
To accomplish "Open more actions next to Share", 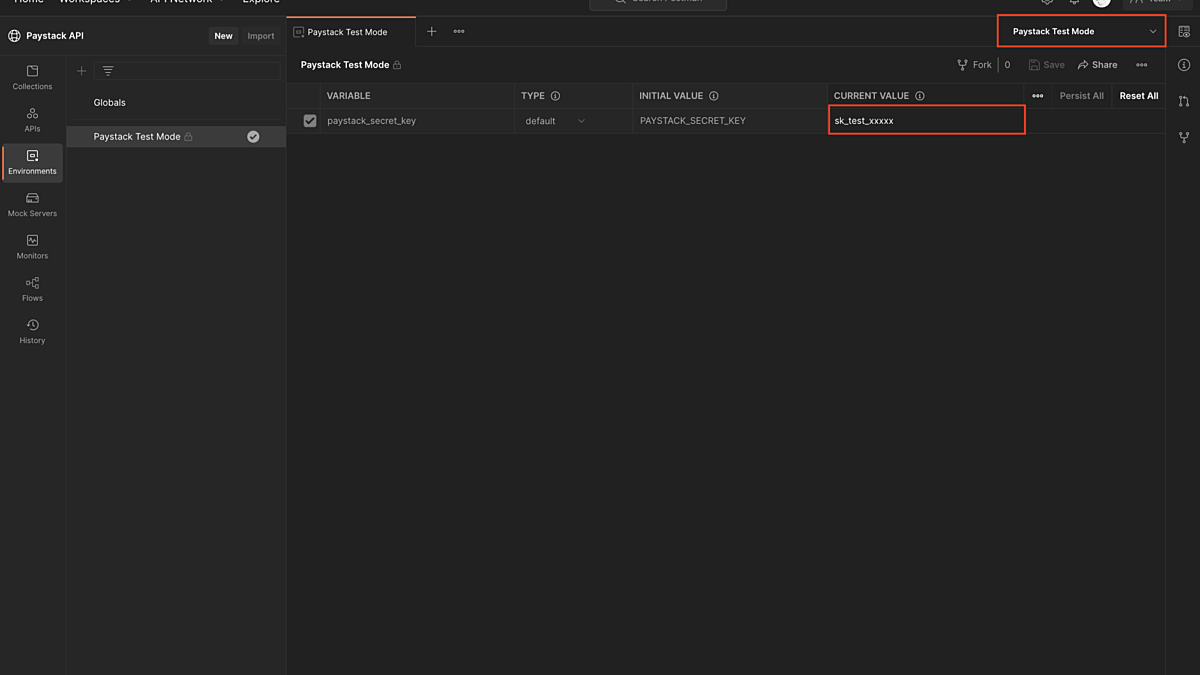I will (x=1142, y=65).
